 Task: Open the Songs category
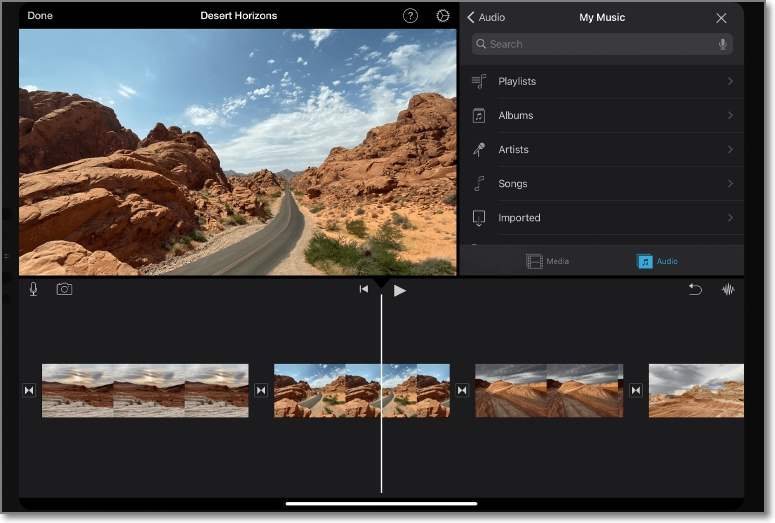602,183
